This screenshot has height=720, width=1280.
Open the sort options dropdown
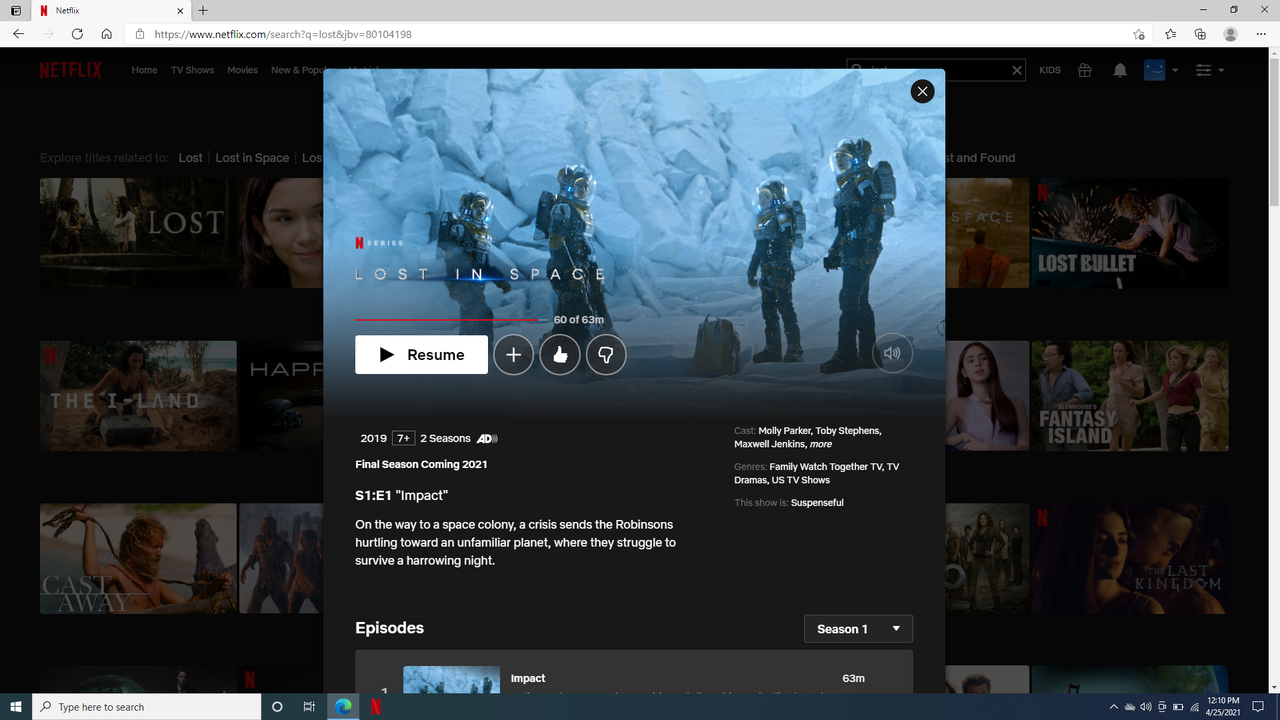(x=1209, y=70)
